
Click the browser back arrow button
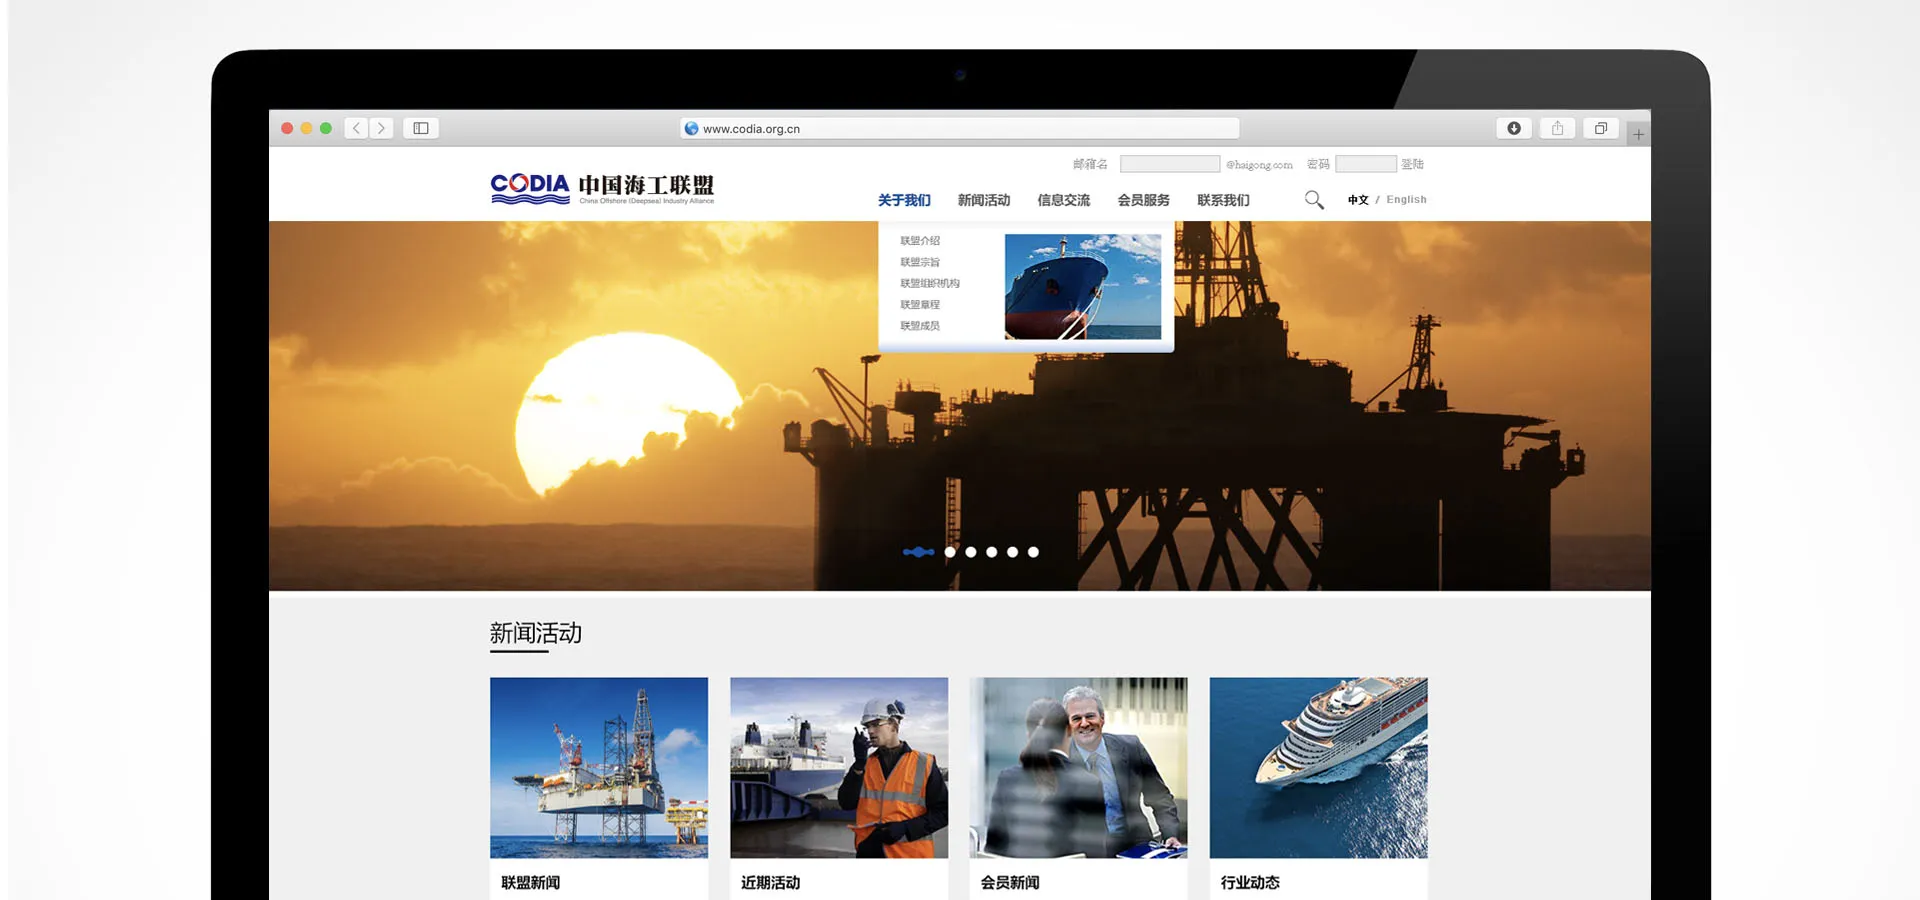coord(357,128)
